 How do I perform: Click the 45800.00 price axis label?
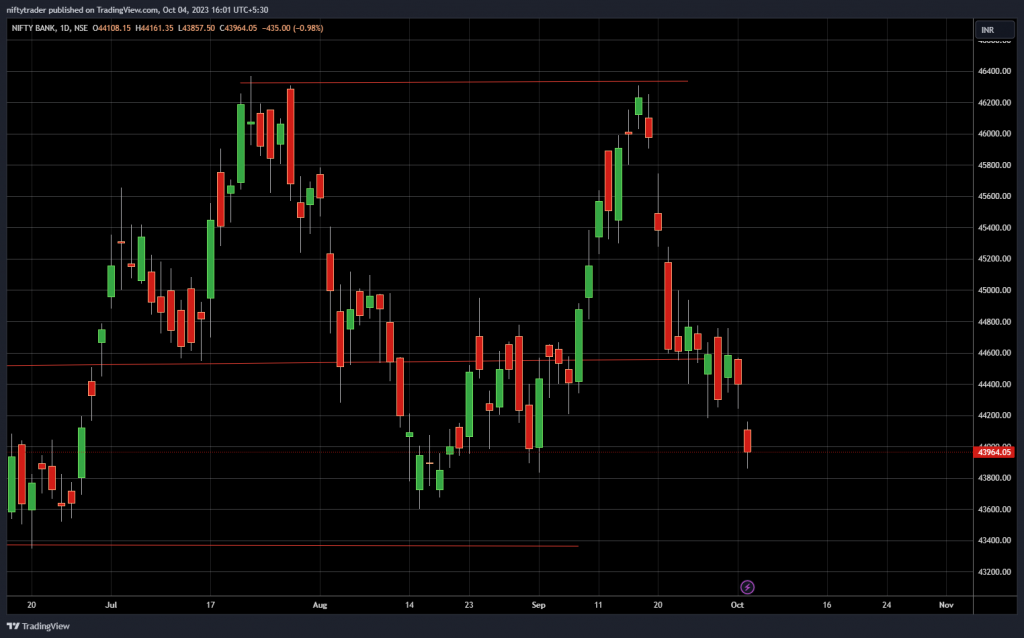[x=994, y=165]
